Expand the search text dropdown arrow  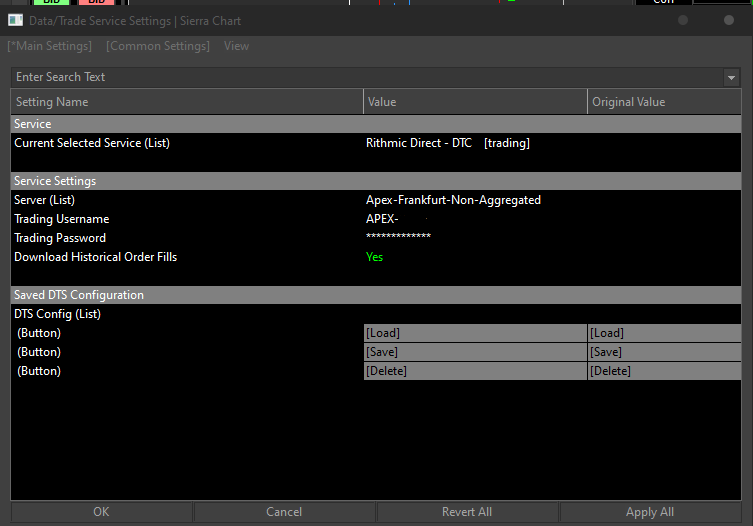tap(731, 77)
